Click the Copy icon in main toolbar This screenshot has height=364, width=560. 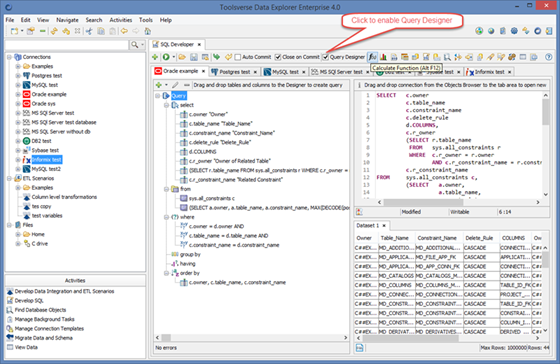101,31
